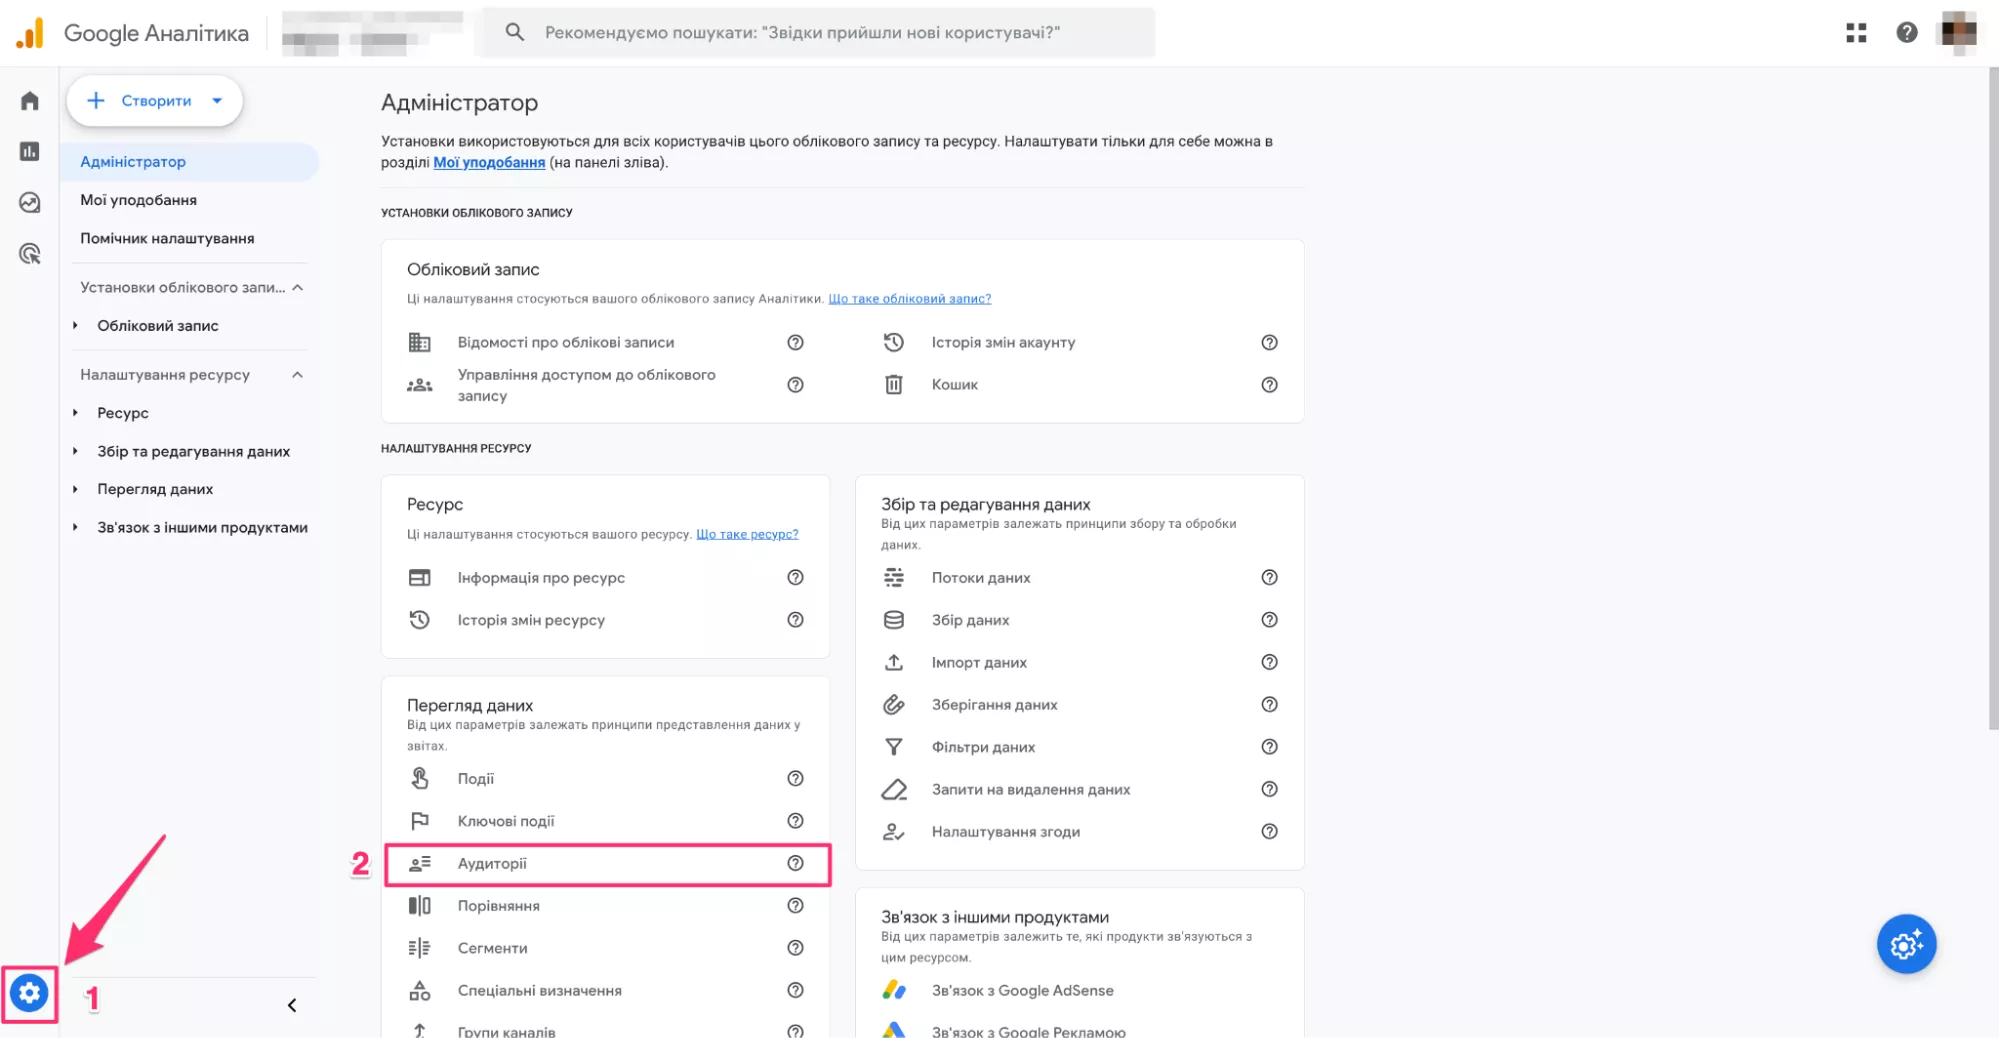
Task: Open Google apps grid icon
Action: click(x=1856, y=33)
